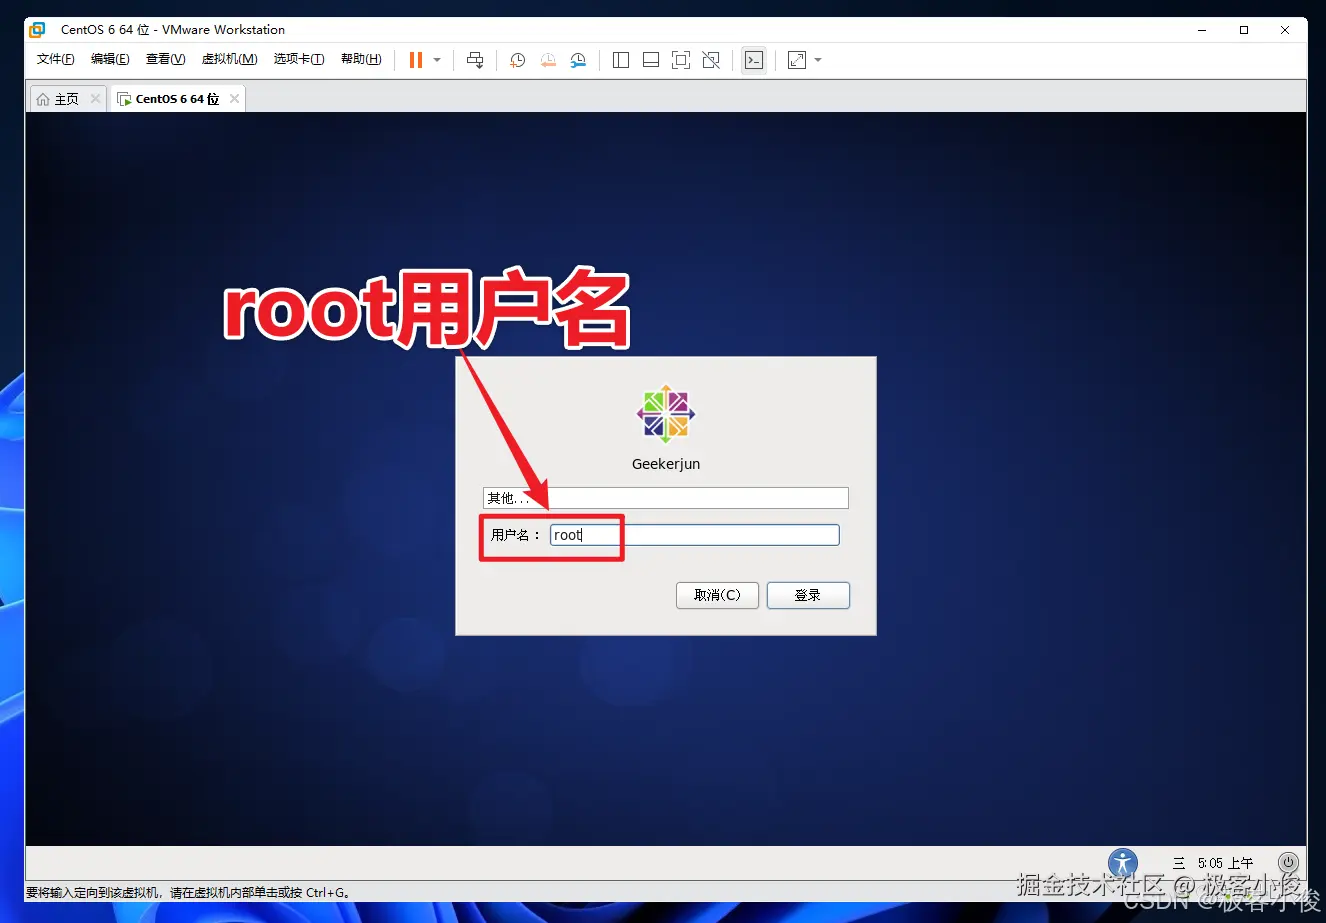Pause the virtual machine with the orange pause button

[x=416, y=60]
